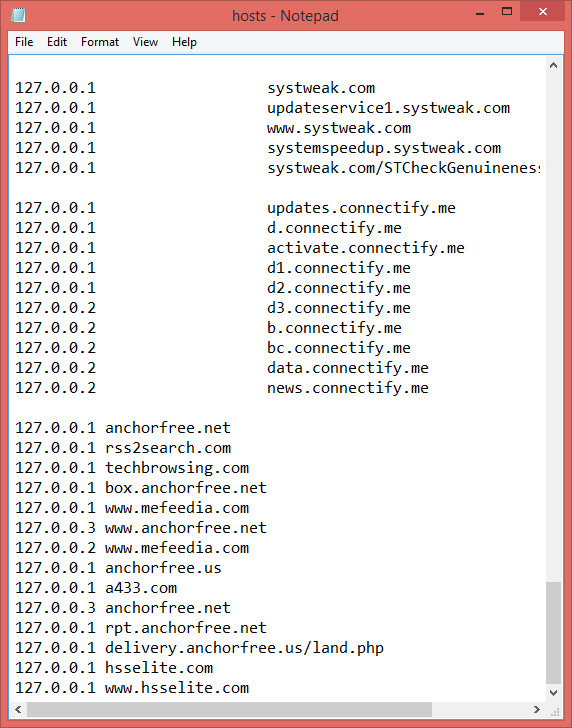Click the horizontal scrollbar left arrow

[x=19, y=709]
